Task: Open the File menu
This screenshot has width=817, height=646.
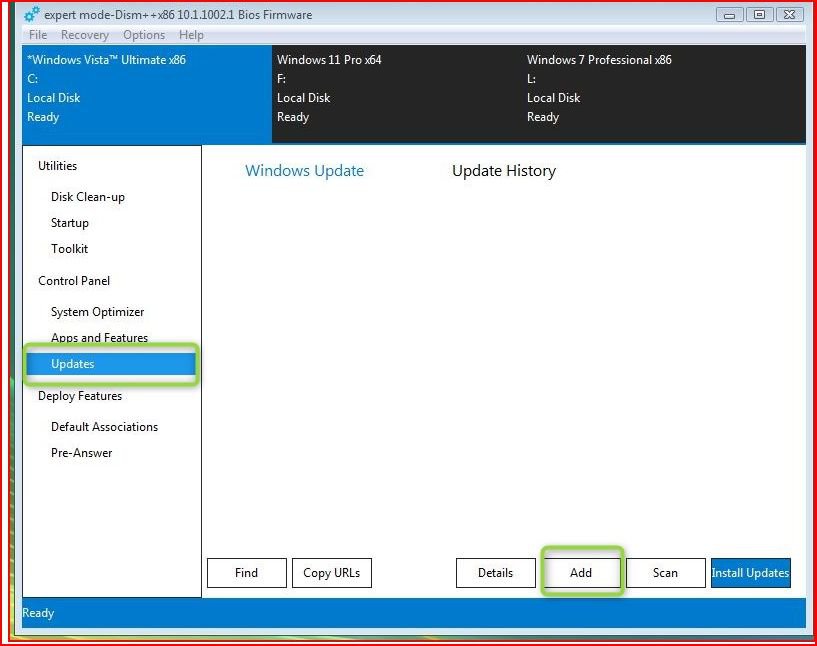Action: pyautogui.click(x=38, y=35)
